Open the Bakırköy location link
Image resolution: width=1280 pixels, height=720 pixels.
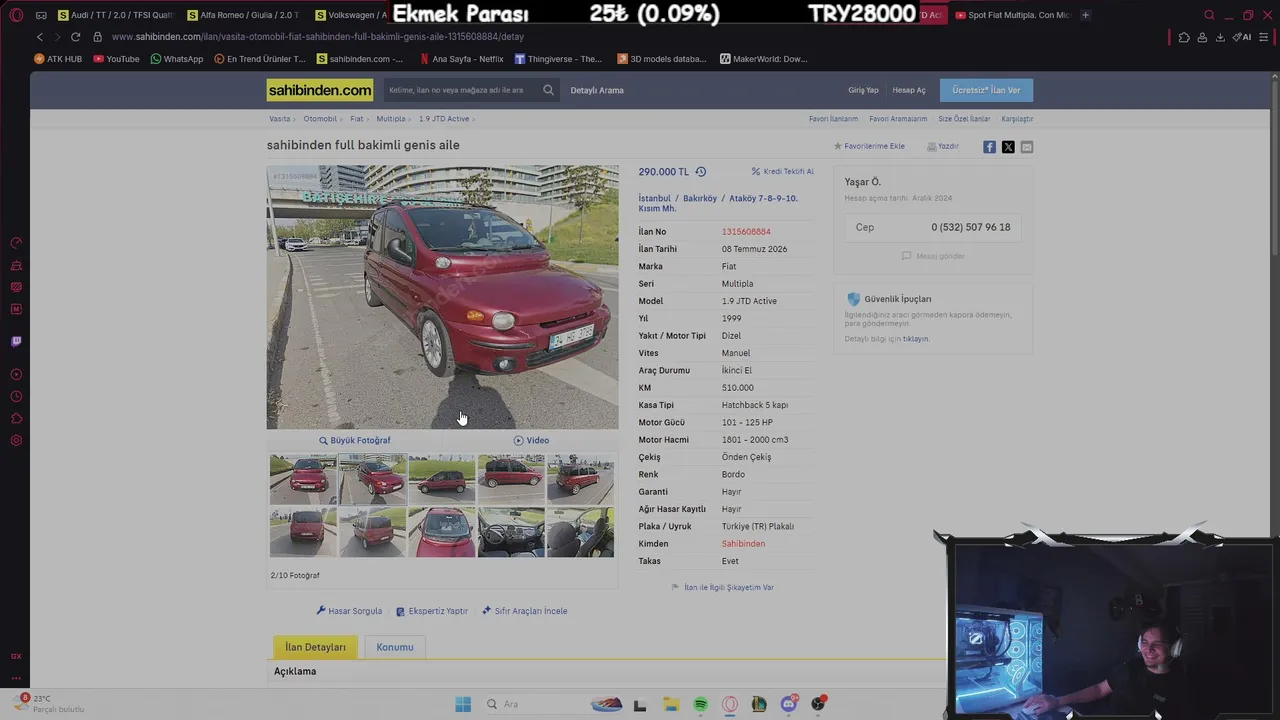click(x=700, y=198)
